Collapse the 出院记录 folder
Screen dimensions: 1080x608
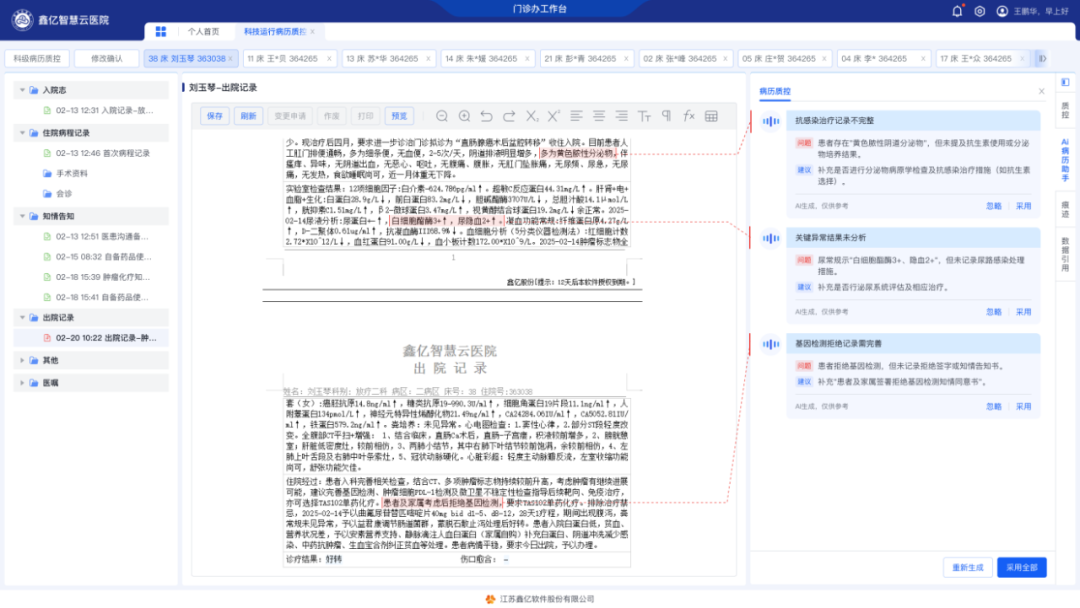click(x=22, y=317)
